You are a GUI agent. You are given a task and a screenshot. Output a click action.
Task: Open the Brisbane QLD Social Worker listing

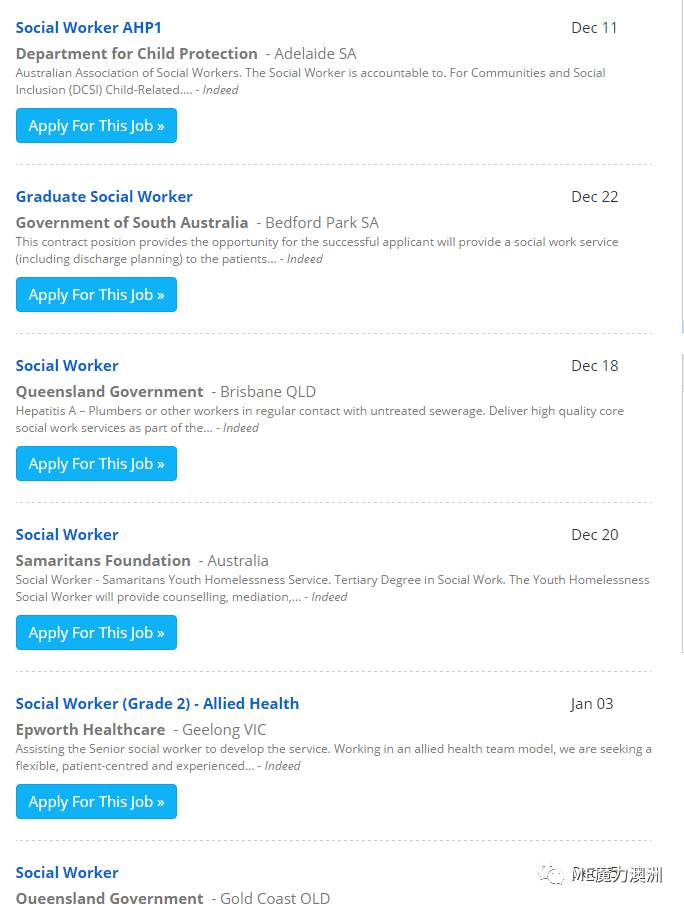pos(67,366)
